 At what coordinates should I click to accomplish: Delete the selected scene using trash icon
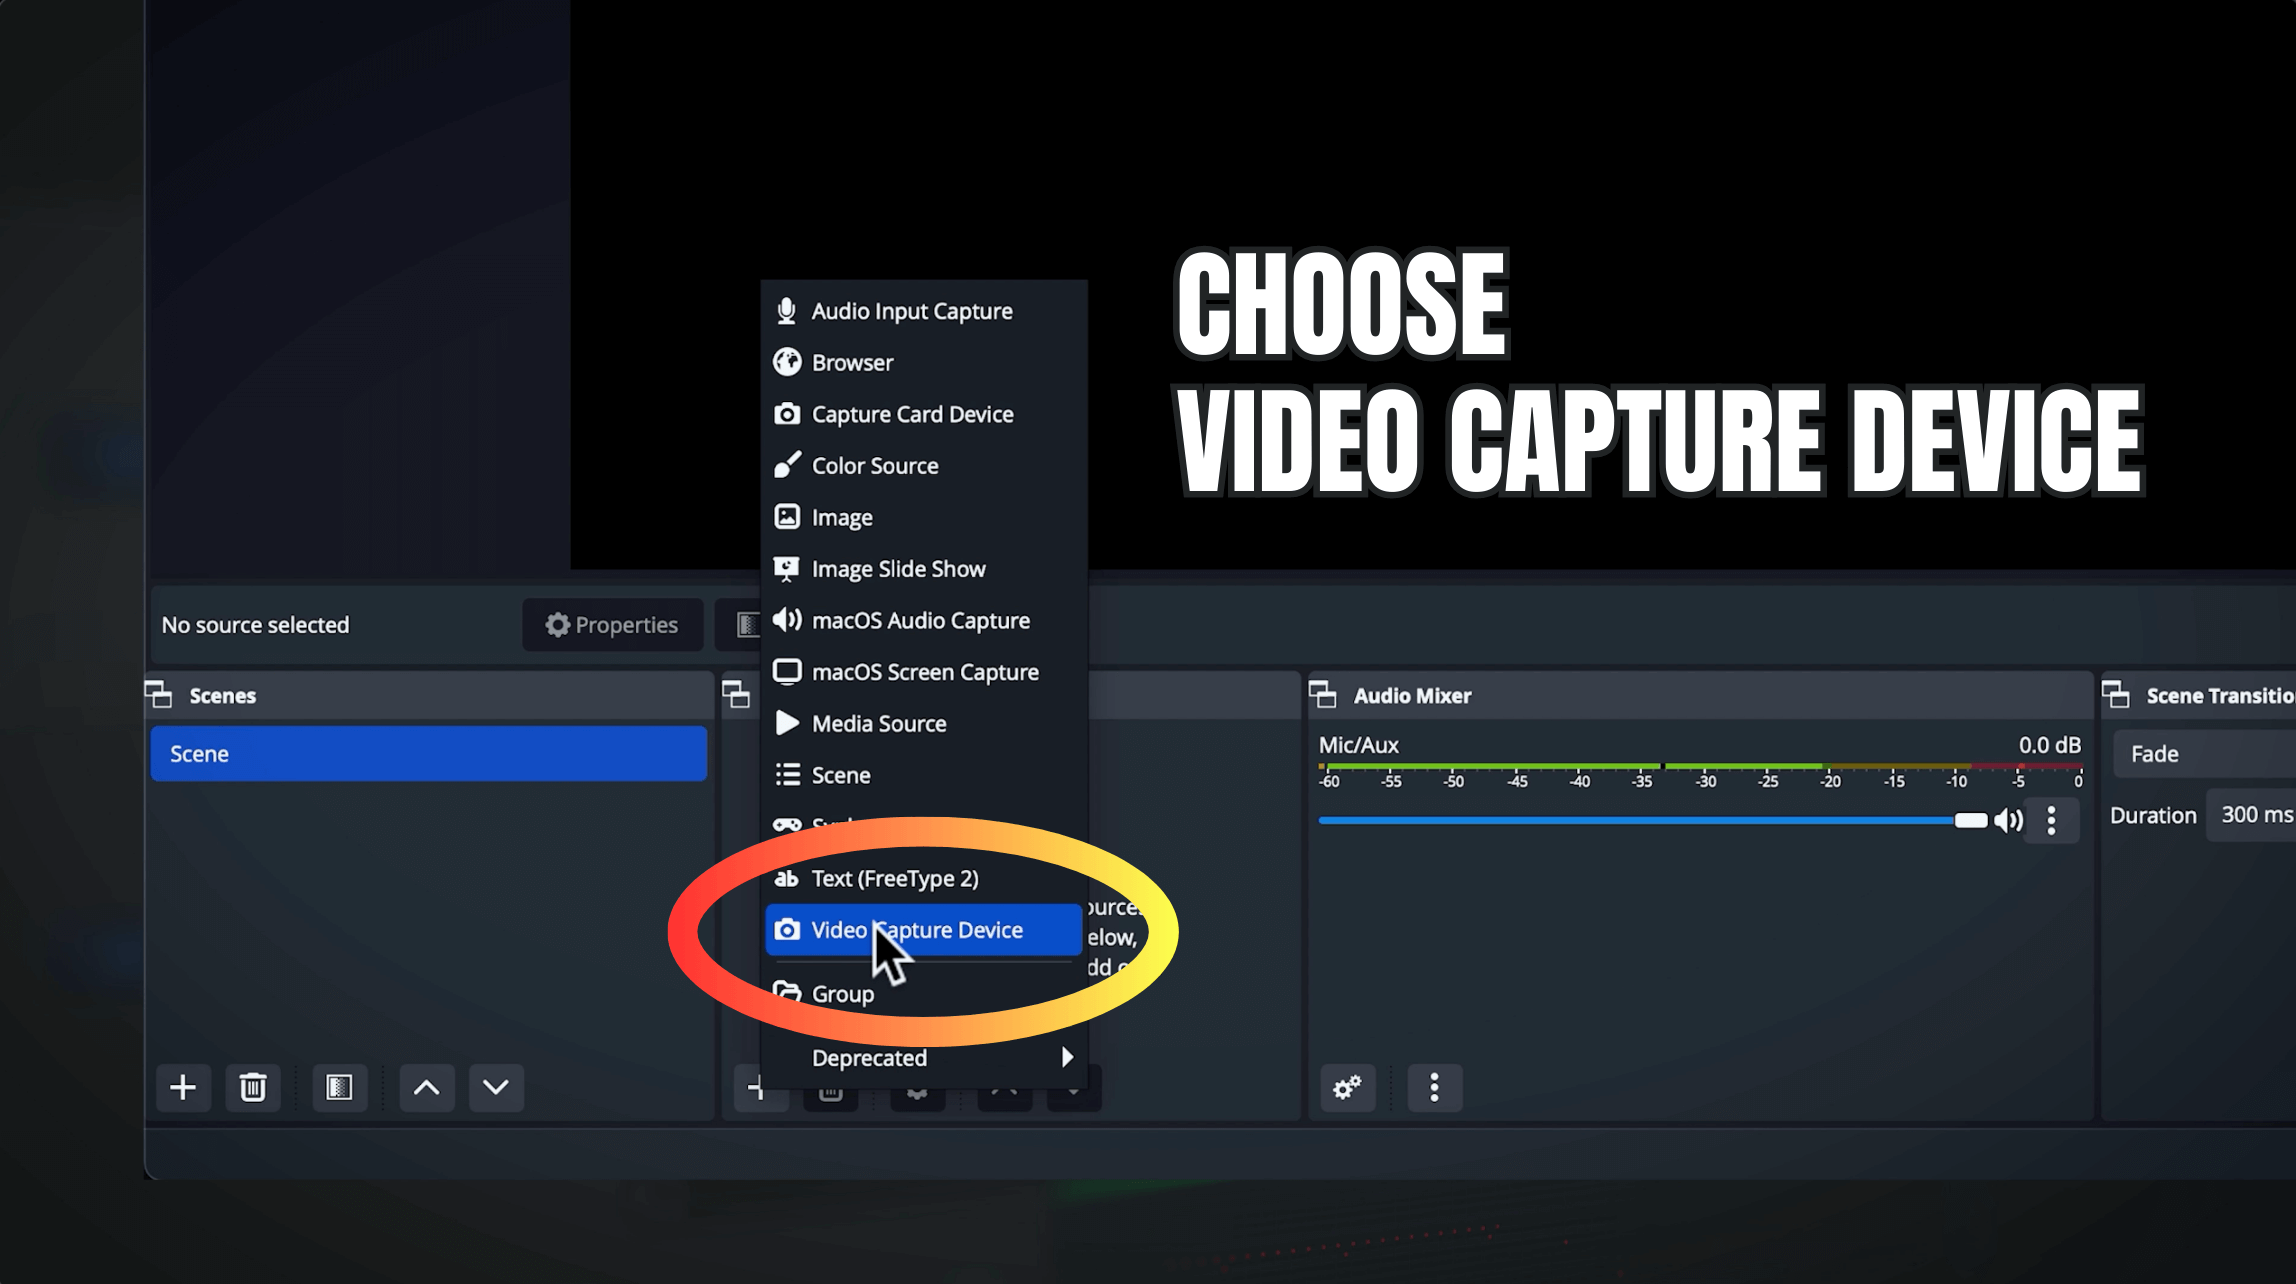click(253, 1087)
